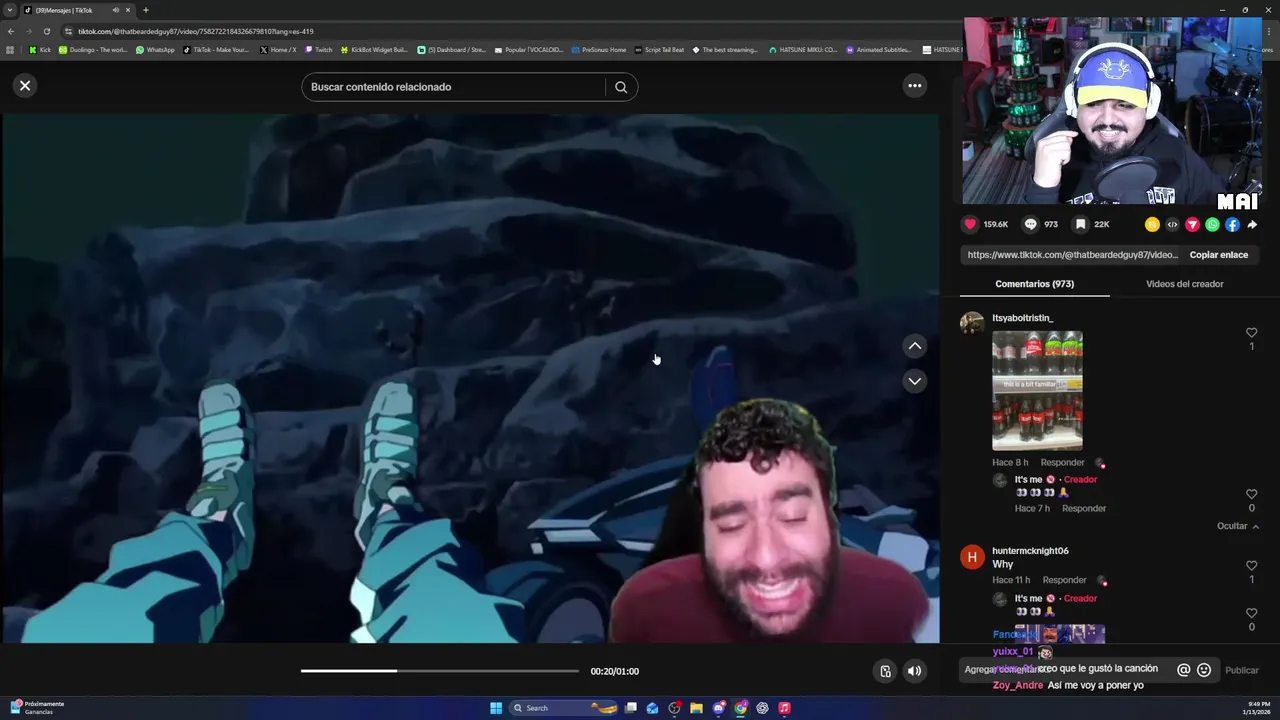This screenshot has width=1280, height=720.
Task: Open the embed code icon
Action: click(x=1172, y=225)
